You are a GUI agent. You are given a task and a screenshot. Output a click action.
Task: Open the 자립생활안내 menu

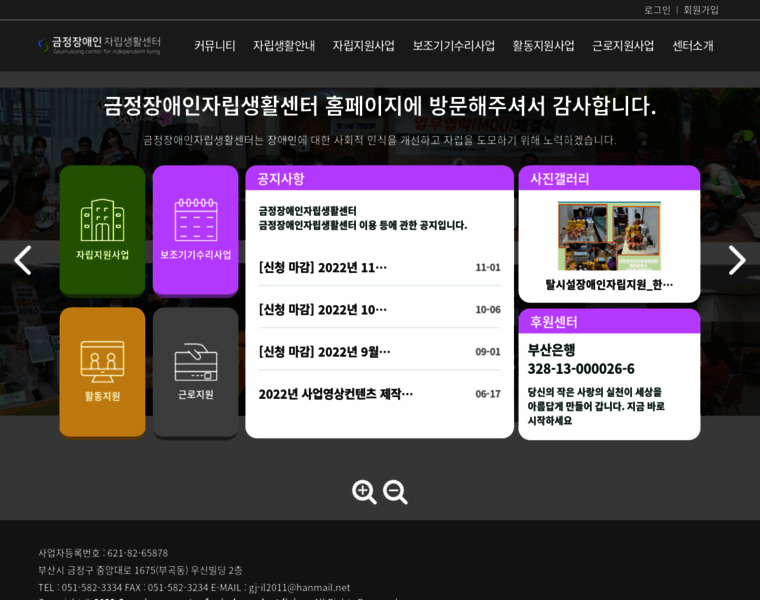pos(284,46)
